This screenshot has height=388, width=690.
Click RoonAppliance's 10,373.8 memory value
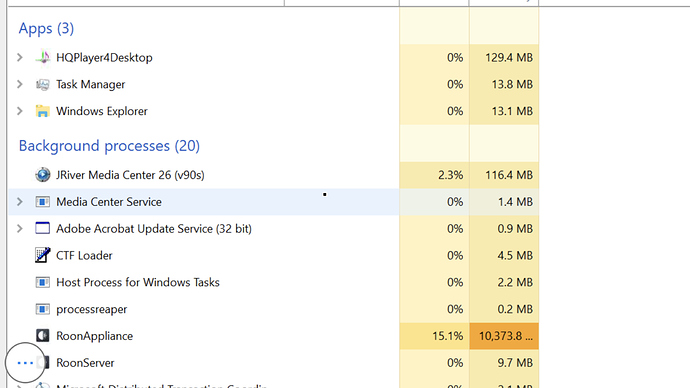[504, 336]
